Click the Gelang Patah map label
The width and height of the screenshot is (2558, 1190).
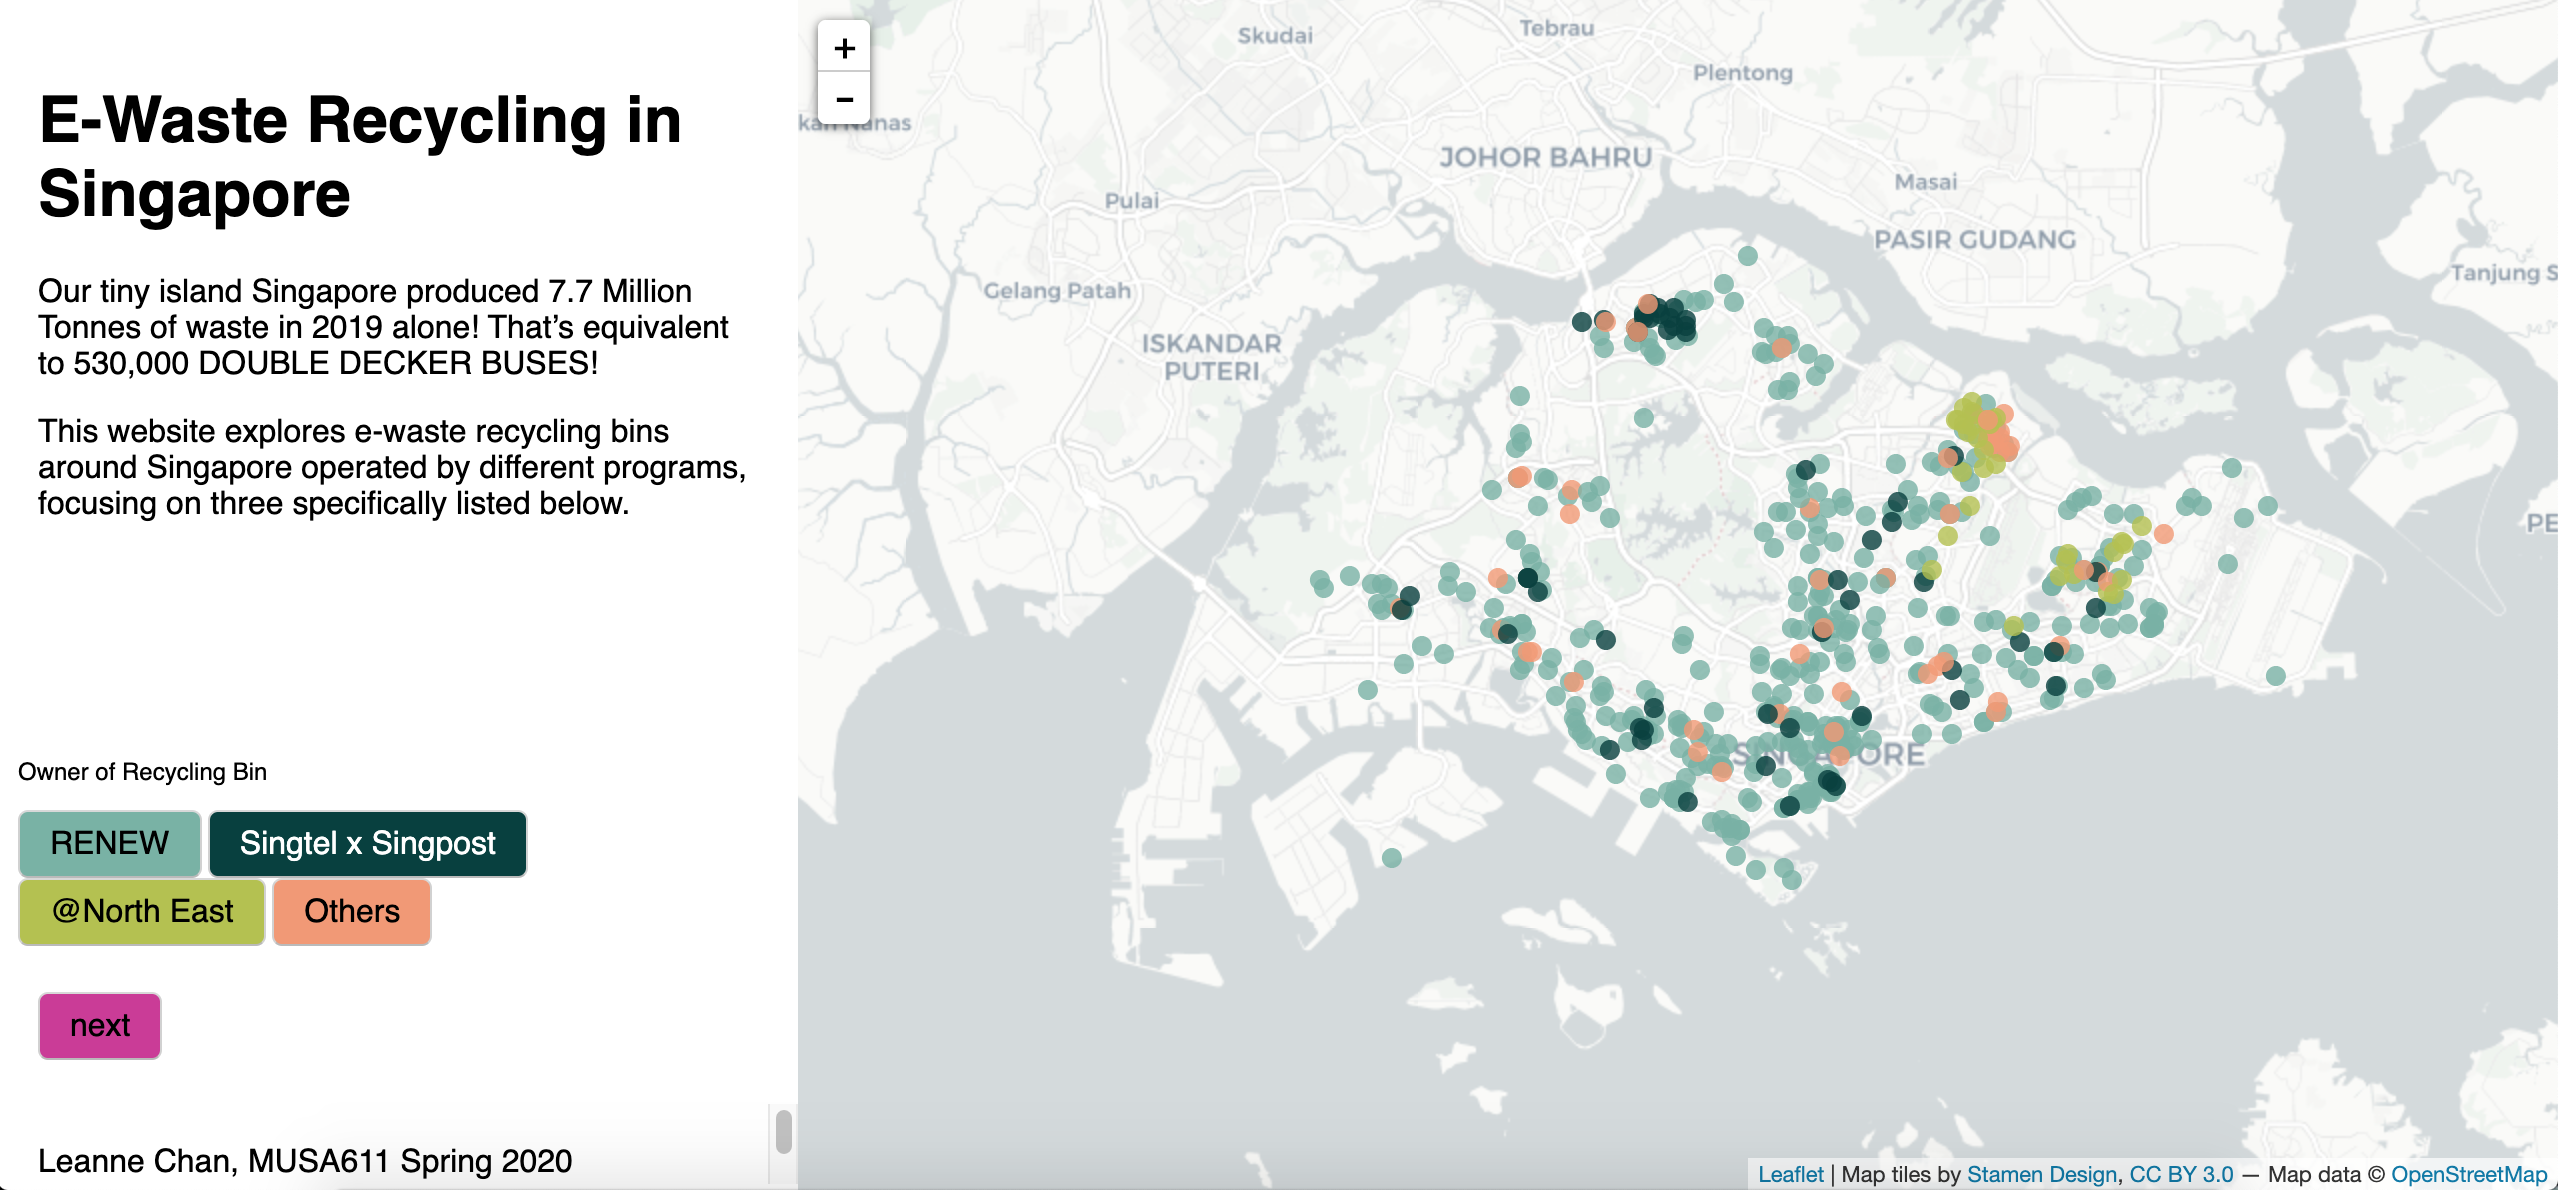[x=1057, y=291]
